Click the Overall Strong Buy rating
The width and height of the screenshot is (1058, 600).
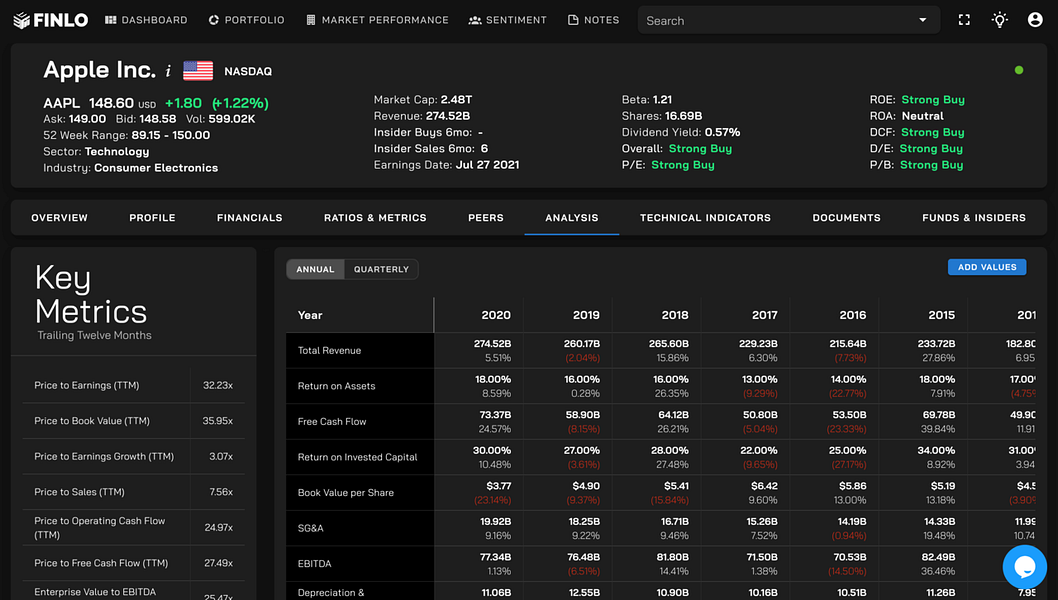coord(700,148)
